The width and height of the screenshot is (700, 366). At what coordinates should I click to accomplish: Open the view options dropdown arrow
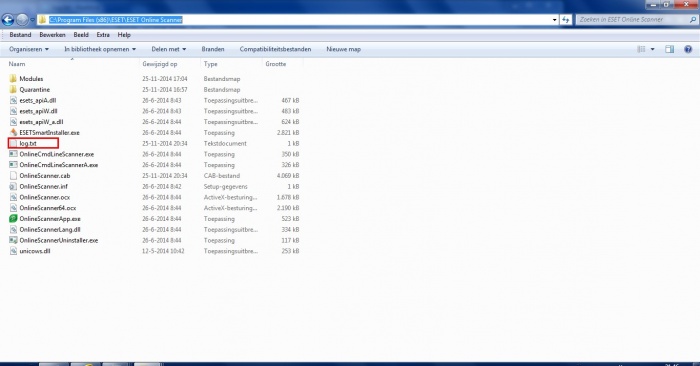652,49
